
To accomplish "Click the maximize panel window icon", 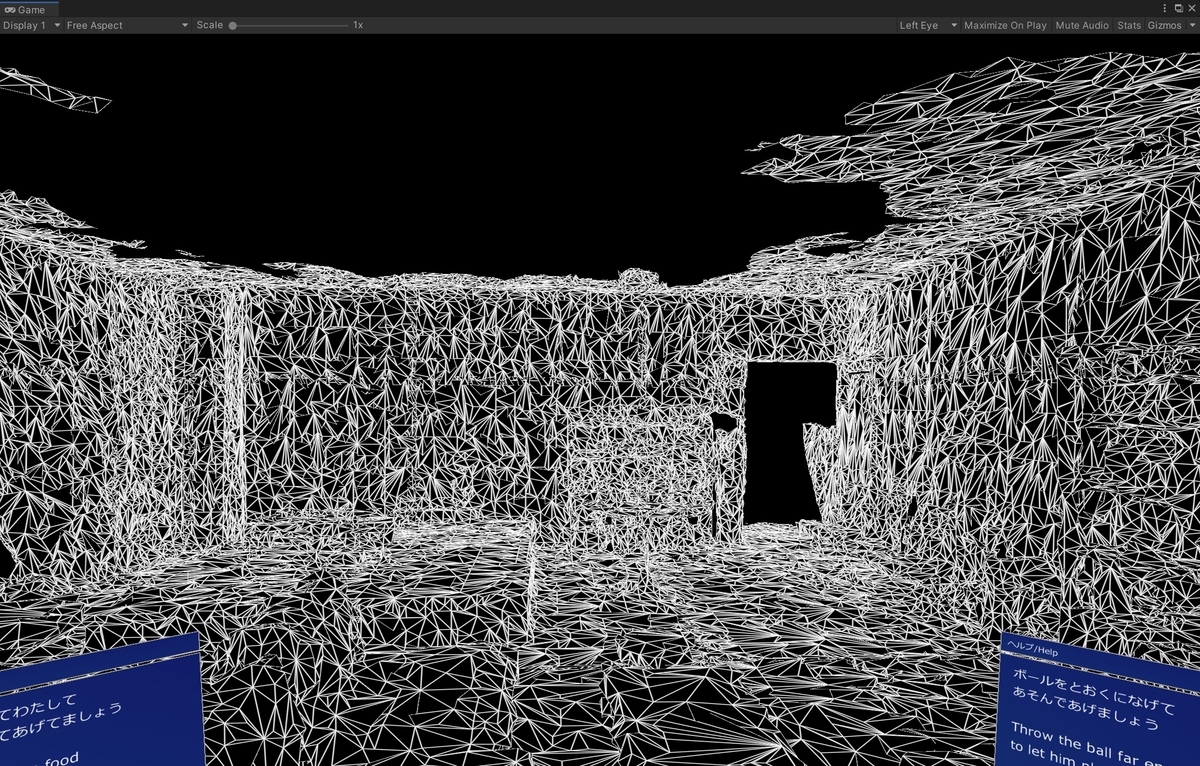I will (1178, 8).
